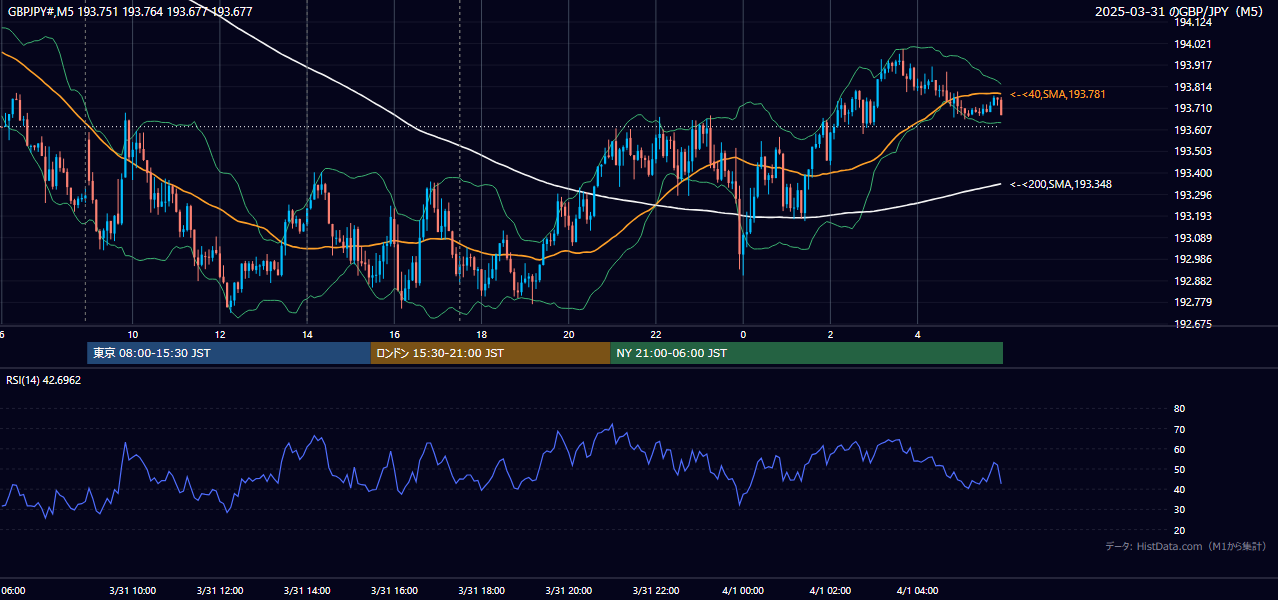This screenshot has width=1278, height=600.
Task: Click the bottom time label 3/31 18:00
Action: (x=482, y=590)
